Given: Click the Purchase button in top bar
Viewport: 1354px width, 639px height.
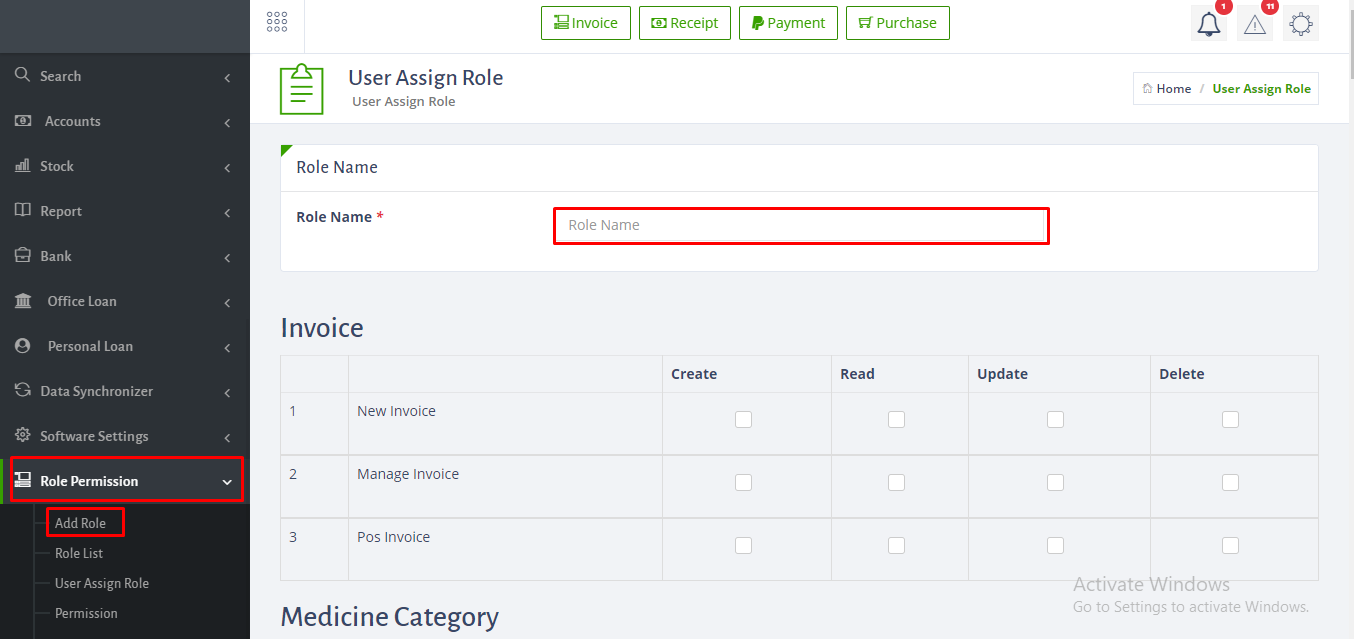Looking at the screenshot, I should [x=898, y=23].
